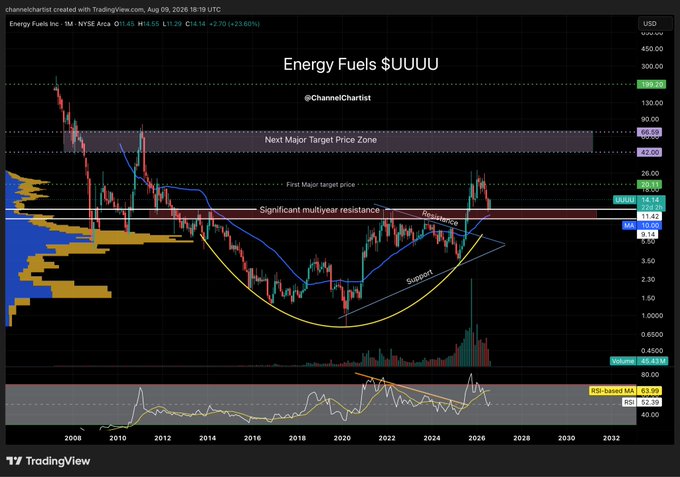The height and width of the screenshot is (477, 680).
Task: Click the 300.00 price axis tick
Action: [652, 66]
